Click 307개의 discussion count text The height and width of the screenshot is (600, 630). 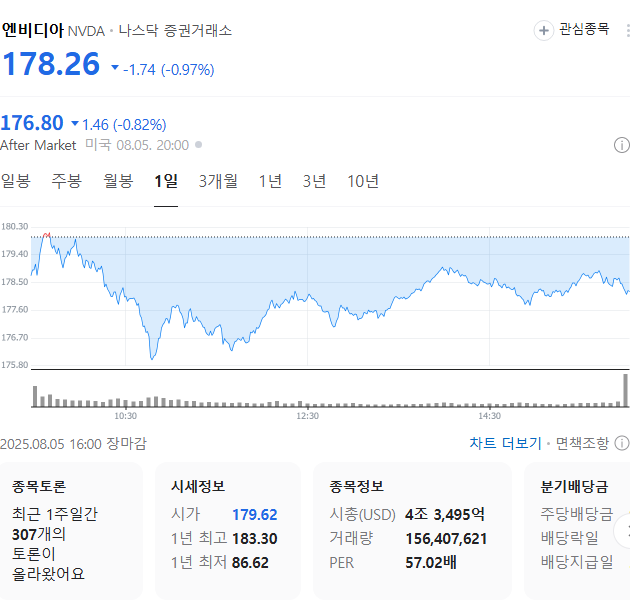(39, 534)
